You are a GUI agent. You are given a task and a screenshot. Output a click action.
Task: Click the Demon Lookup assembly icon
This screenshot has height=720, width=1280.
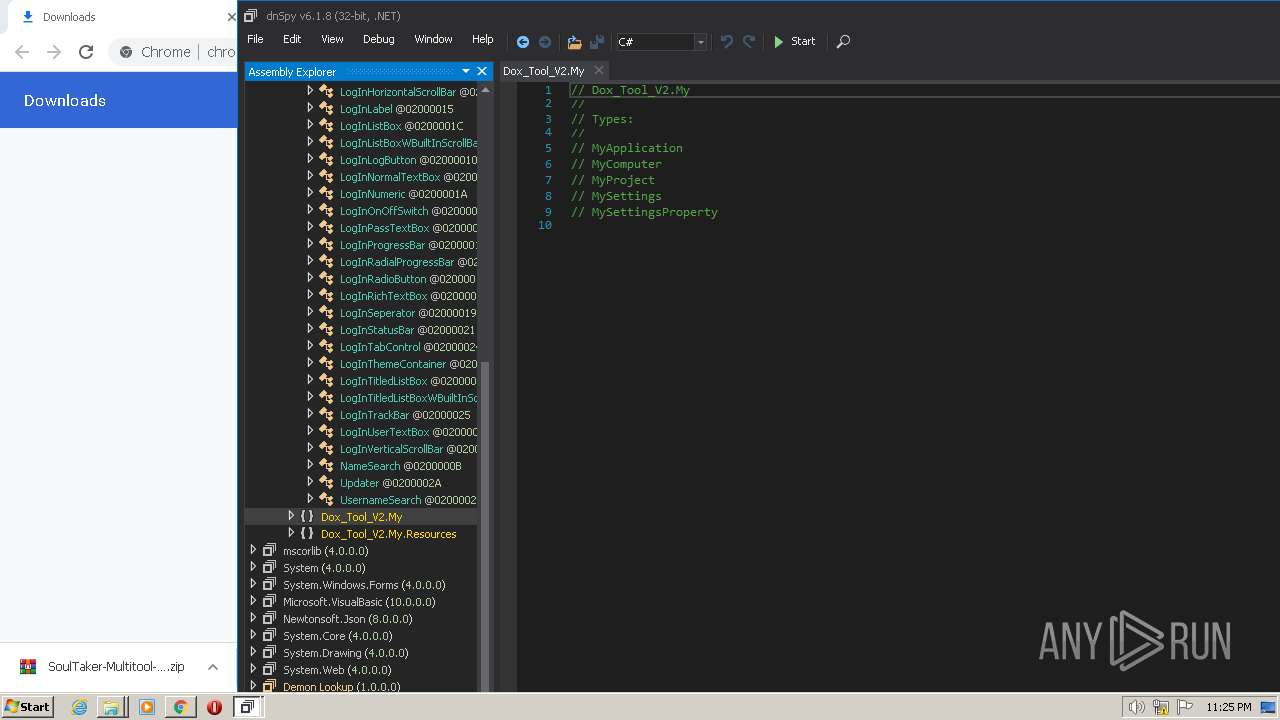click(269, 687)
